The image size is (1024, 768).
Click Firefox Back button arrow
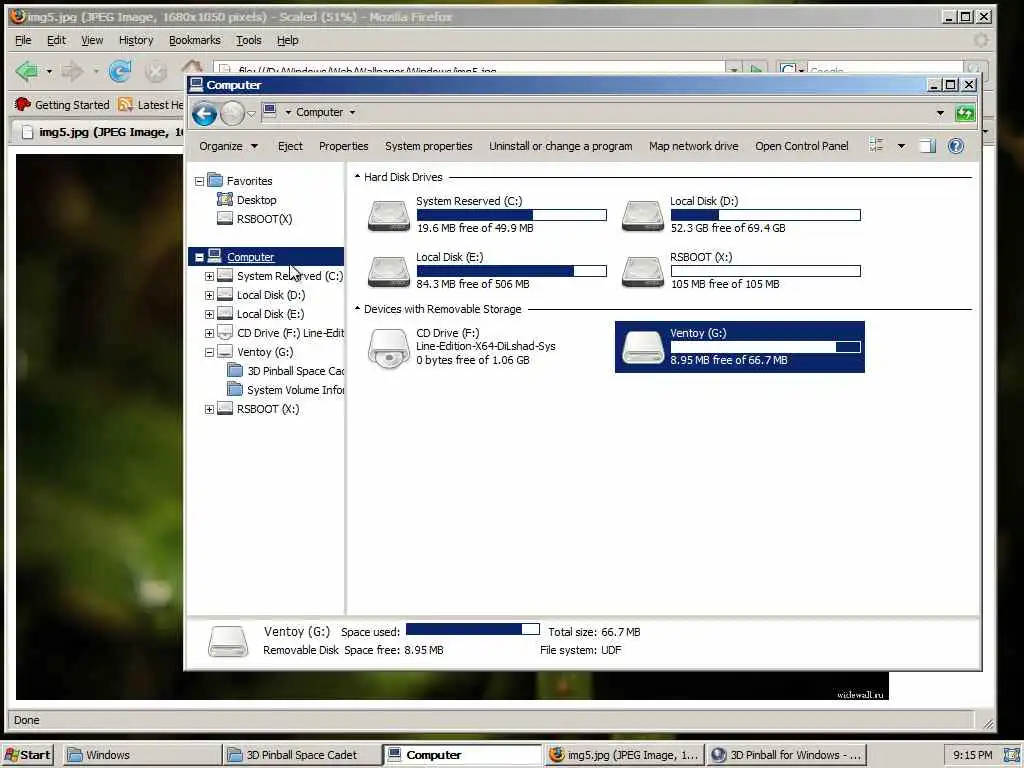click(27, 71)
